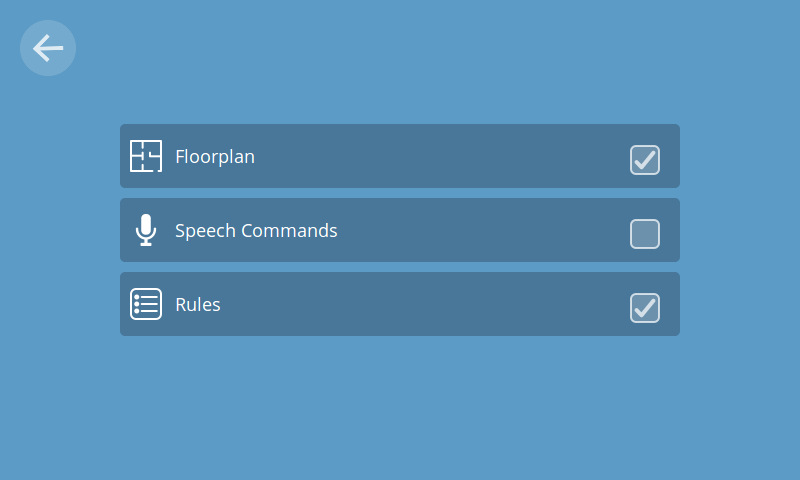Uncheck the Floorplan checkbox
Image resolution: width=800 pixels, height=480 pixels.
coord(645,160)
